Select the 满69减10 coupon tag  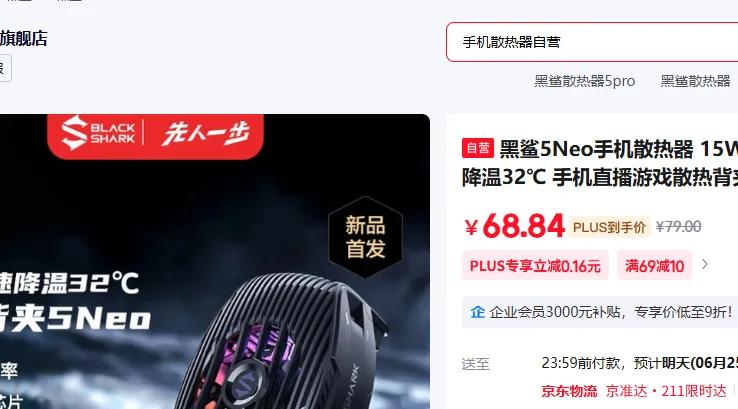click(x=654, y=266)
